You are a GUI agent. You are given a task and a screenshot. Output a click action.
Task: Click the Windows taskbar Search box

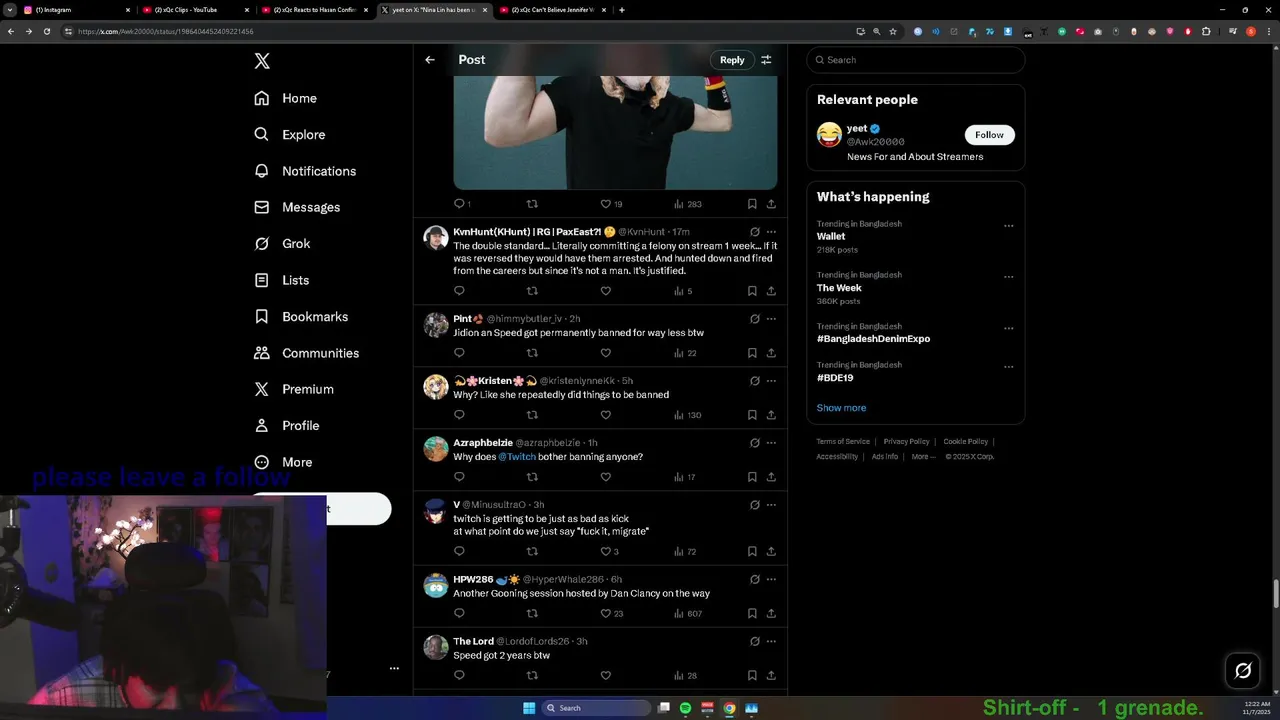[x=597, y=708]
